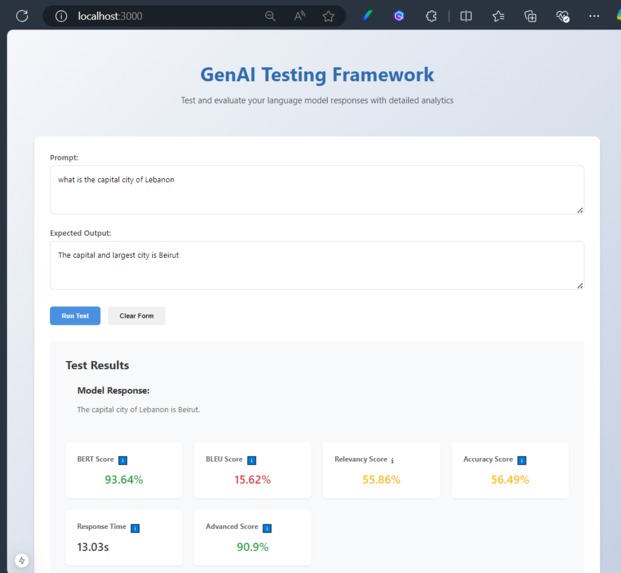Click the Test Results heading
621x573 pixels.
point(97,365)
